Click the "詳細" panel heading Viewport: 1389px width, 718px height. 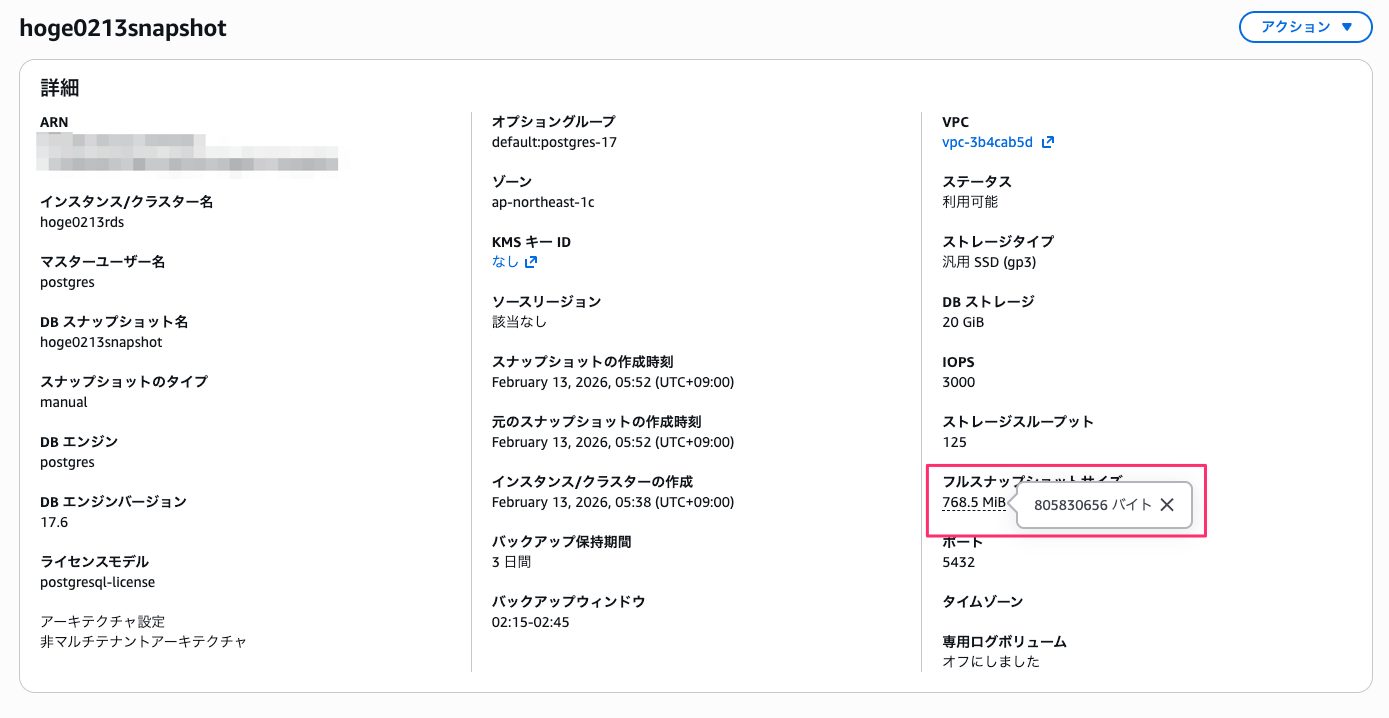click(x=60, y=87)
